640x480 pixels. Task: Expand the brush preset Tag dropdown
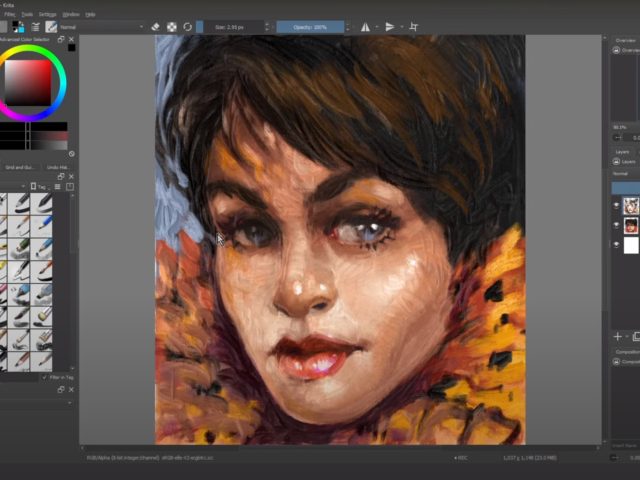(40, 187)
